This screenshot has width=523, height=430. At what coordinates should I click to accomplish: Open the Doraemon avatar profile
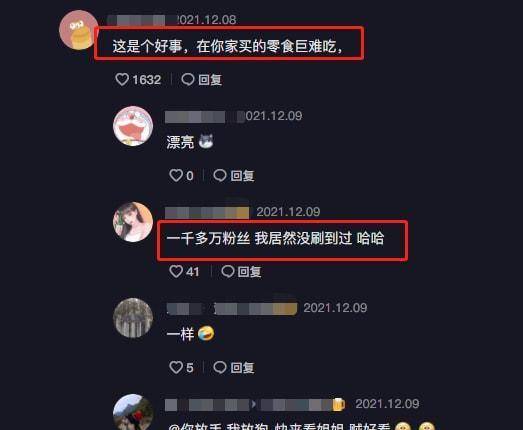[133, 126]
